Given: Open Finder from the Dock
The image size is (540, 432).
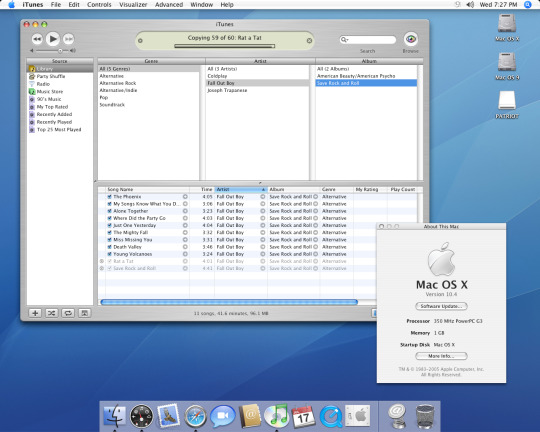Looking at the screenshot, I should click(x=115, y=416).
